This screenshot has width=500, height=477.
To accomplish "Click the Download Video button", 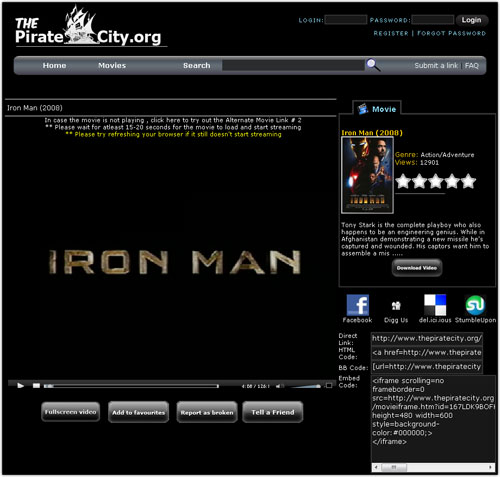I will [417, 268].
